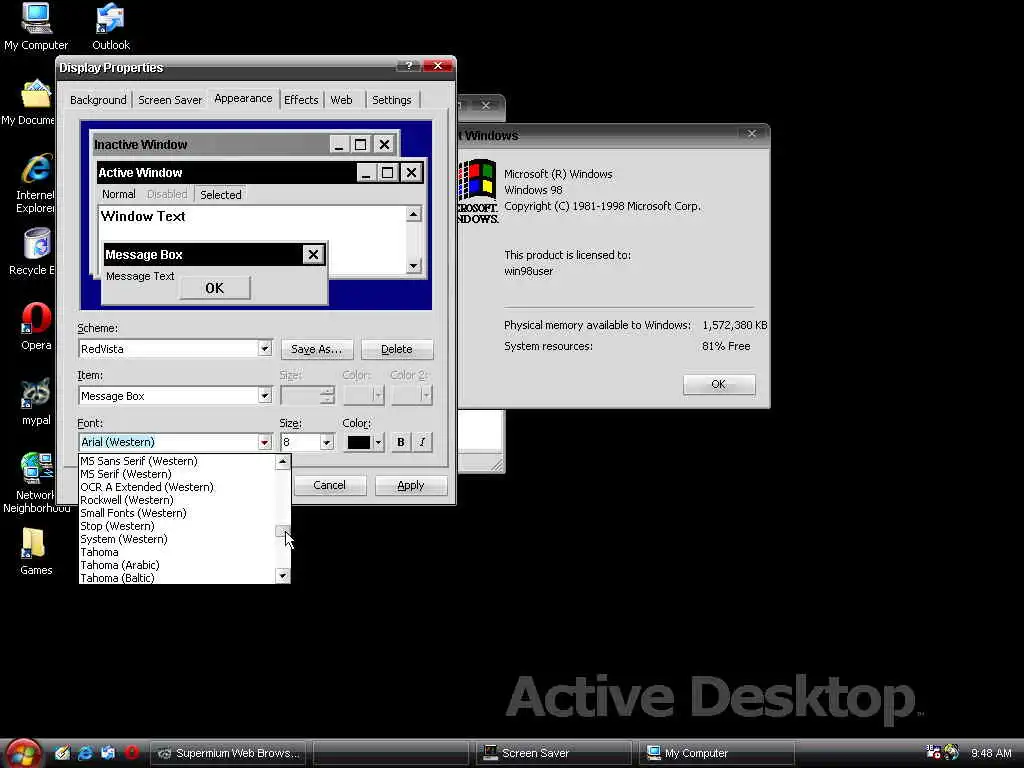
Task: Click the Save As button
Action: click(x=317, y=349)
